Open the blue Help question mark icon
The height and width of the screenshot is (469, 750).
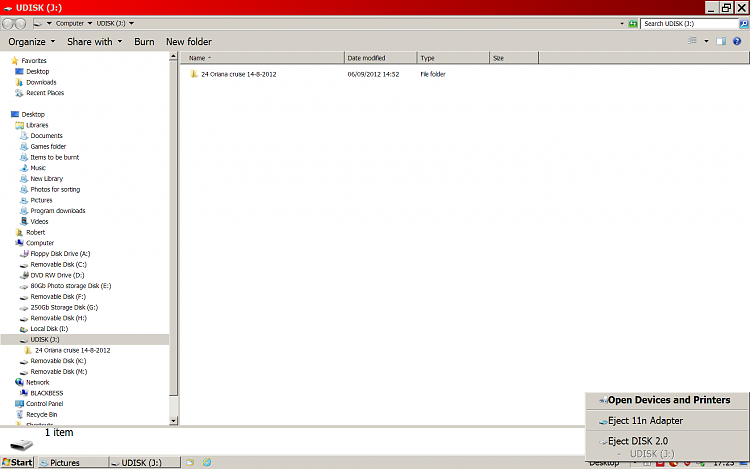pyautogui.click(x=737, y=41)
